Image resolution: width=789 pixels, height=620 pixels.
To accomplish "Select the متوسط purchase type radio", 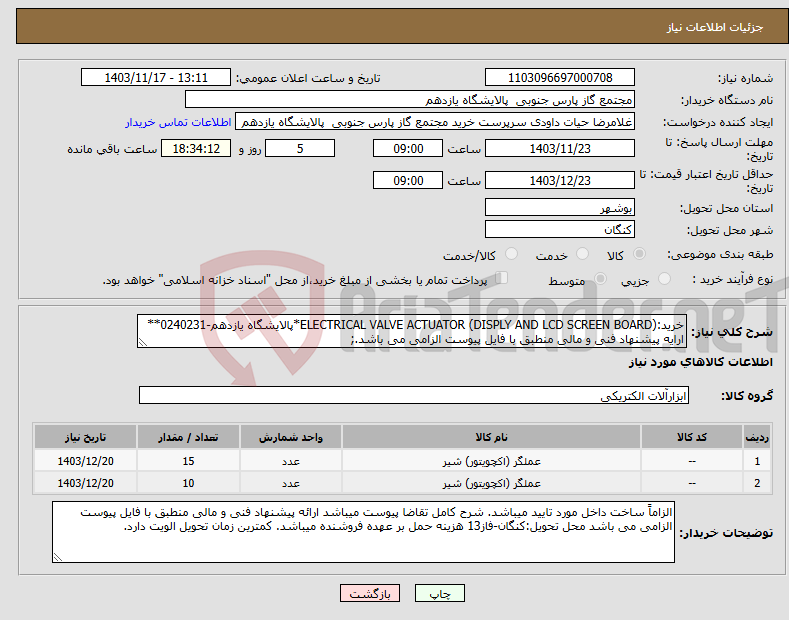I will (x=600, y=278).
